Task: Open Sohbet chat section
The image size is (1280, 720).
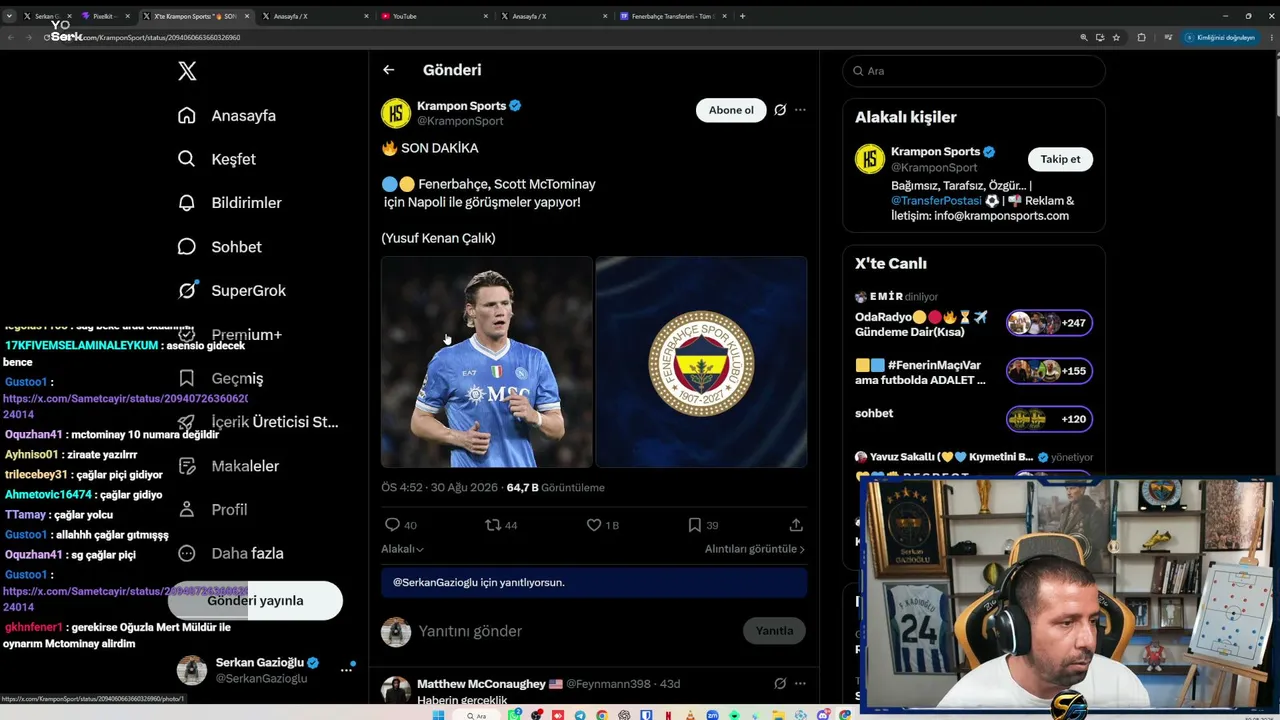Action: pos(220,247)
